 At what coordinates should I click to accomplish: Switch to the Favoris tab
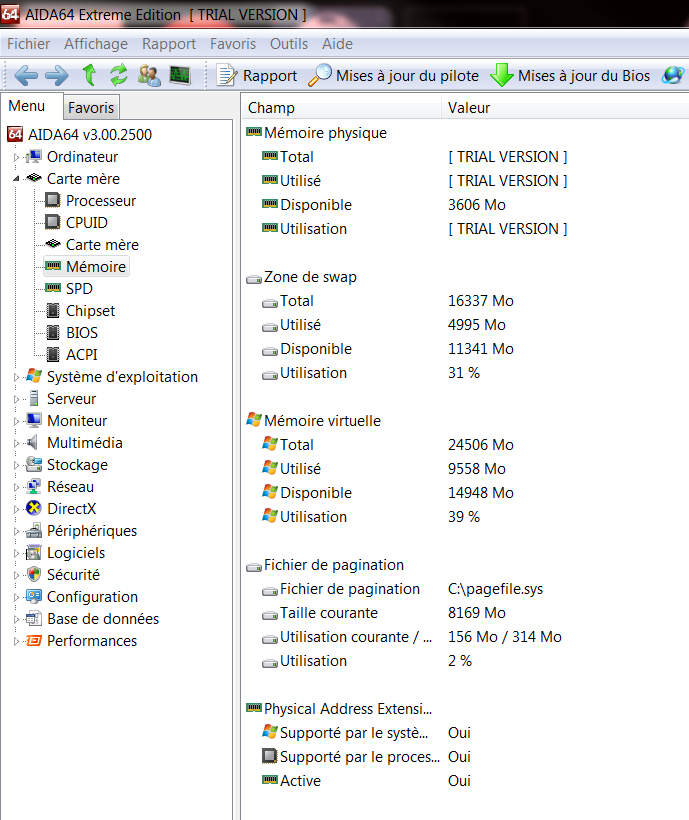(x=91, y=107)
